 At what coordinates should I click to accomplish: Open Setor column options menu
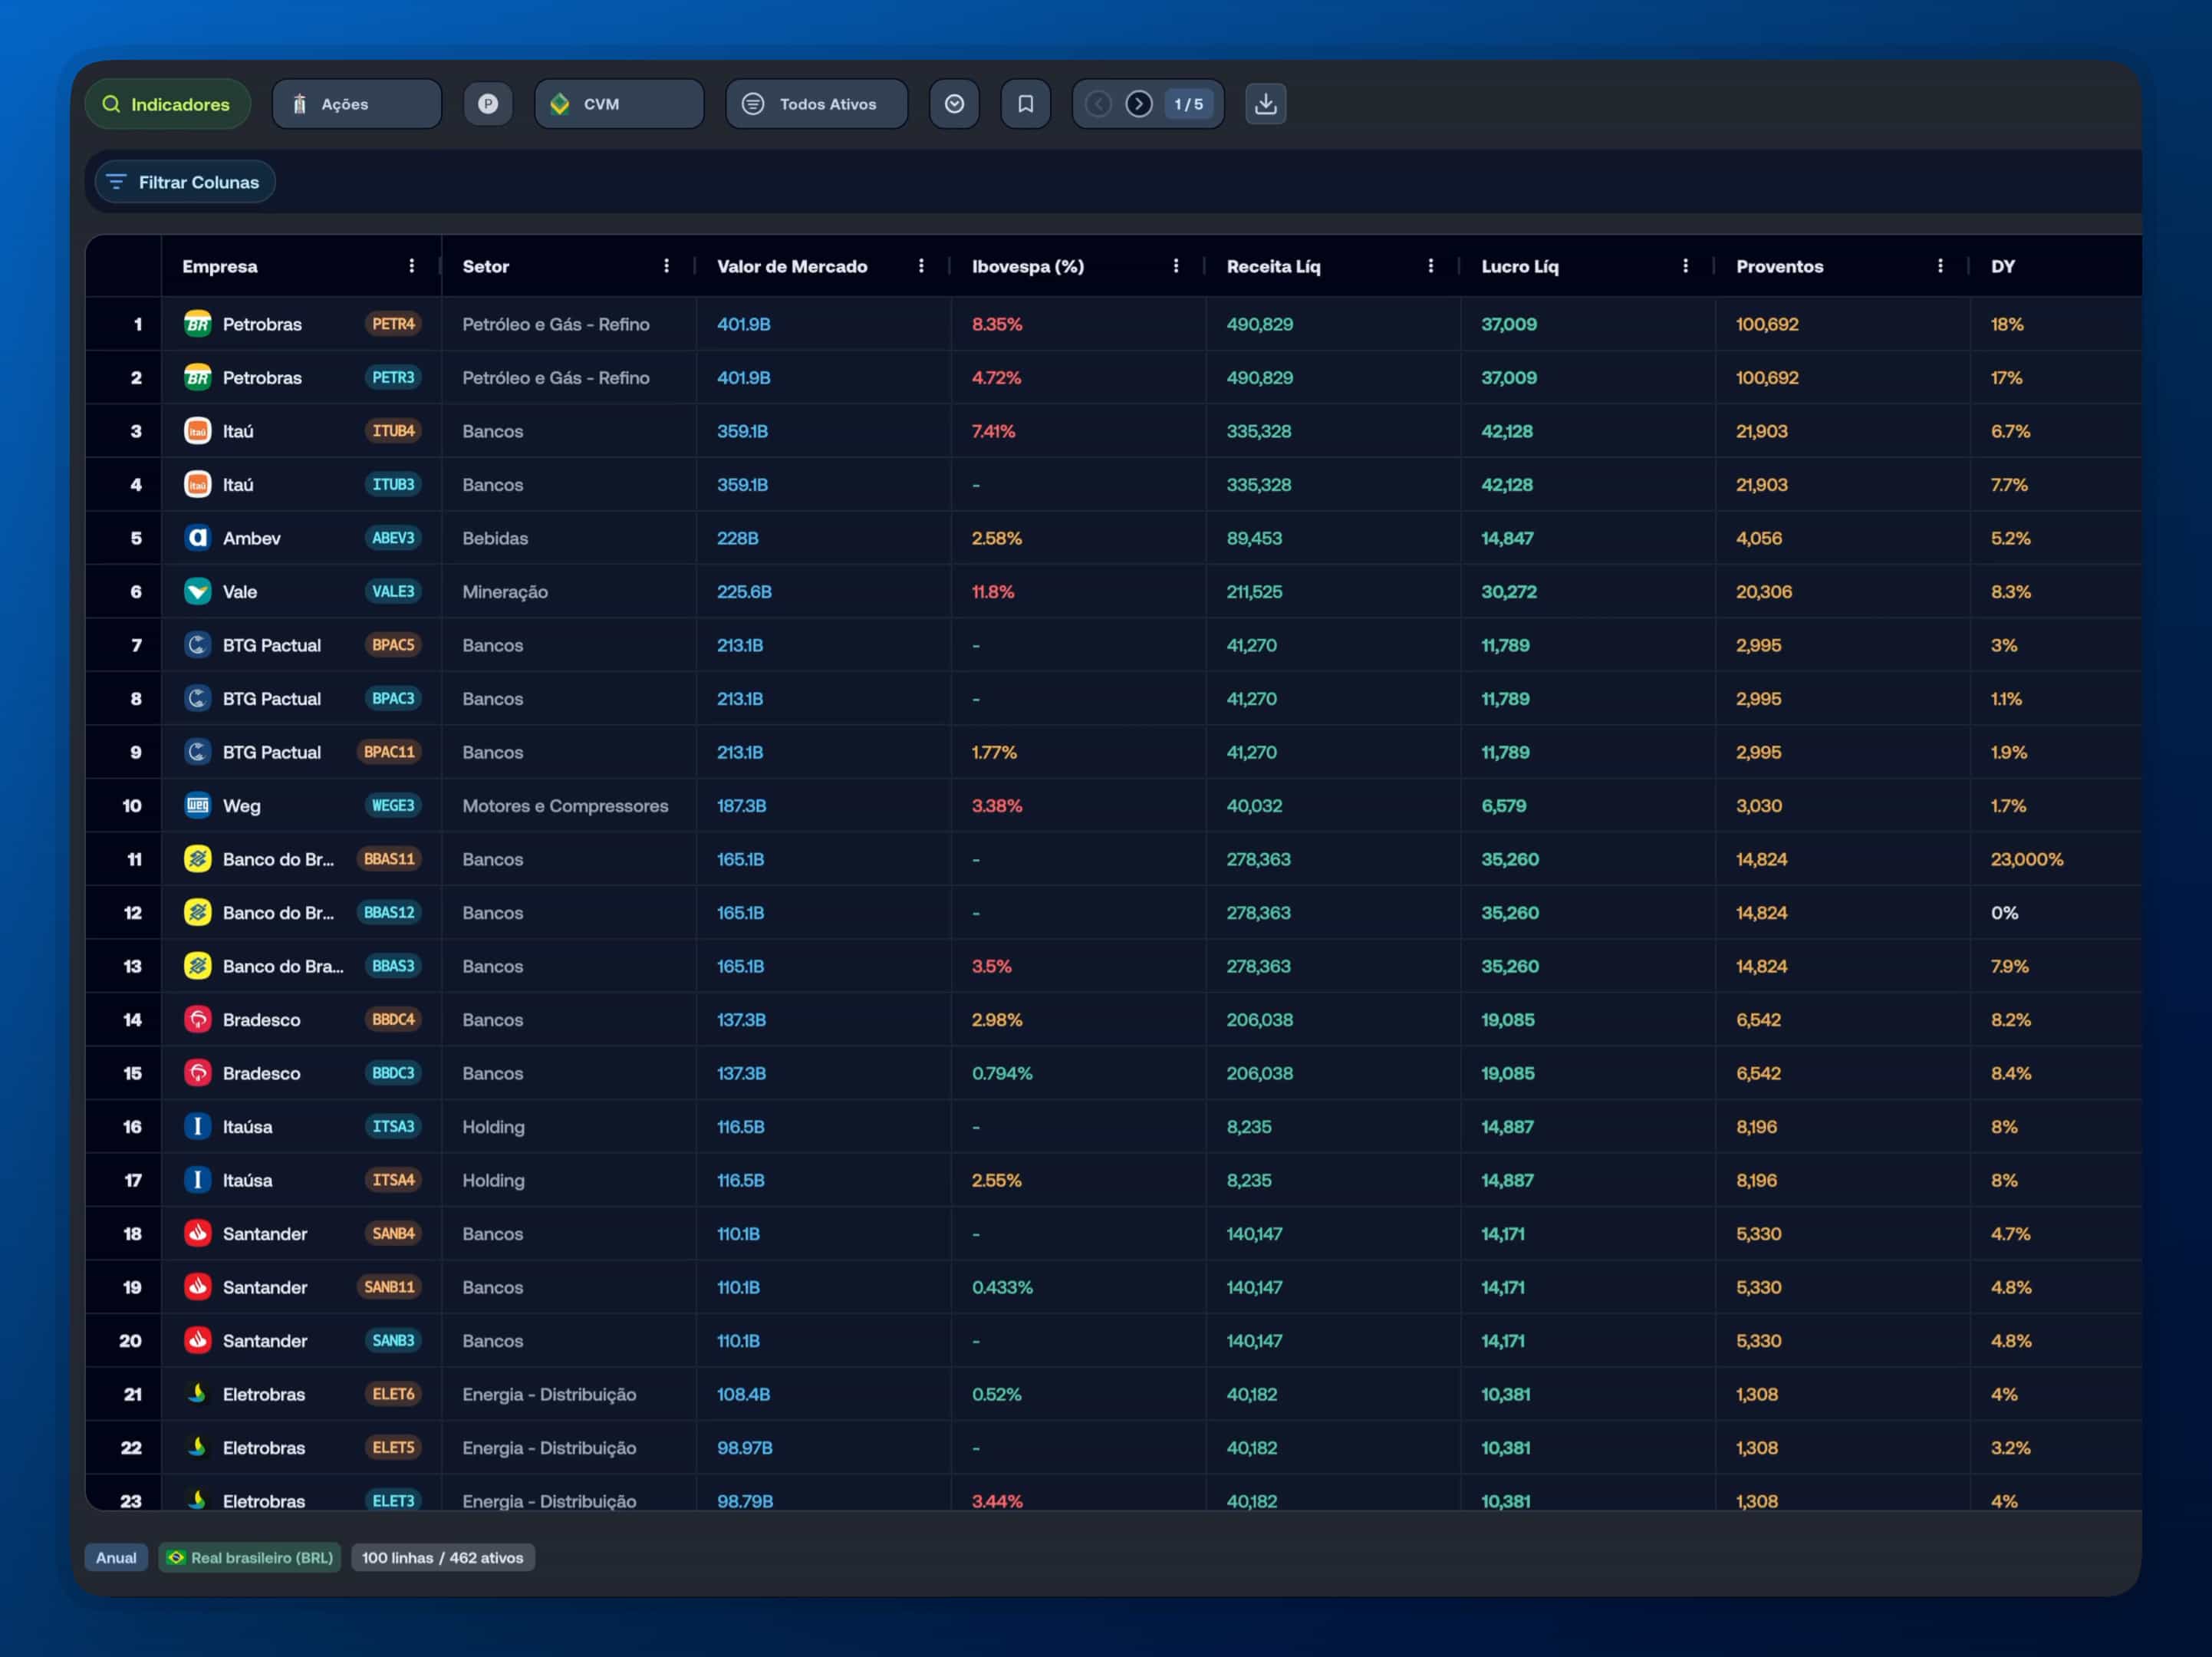point(666,266)
